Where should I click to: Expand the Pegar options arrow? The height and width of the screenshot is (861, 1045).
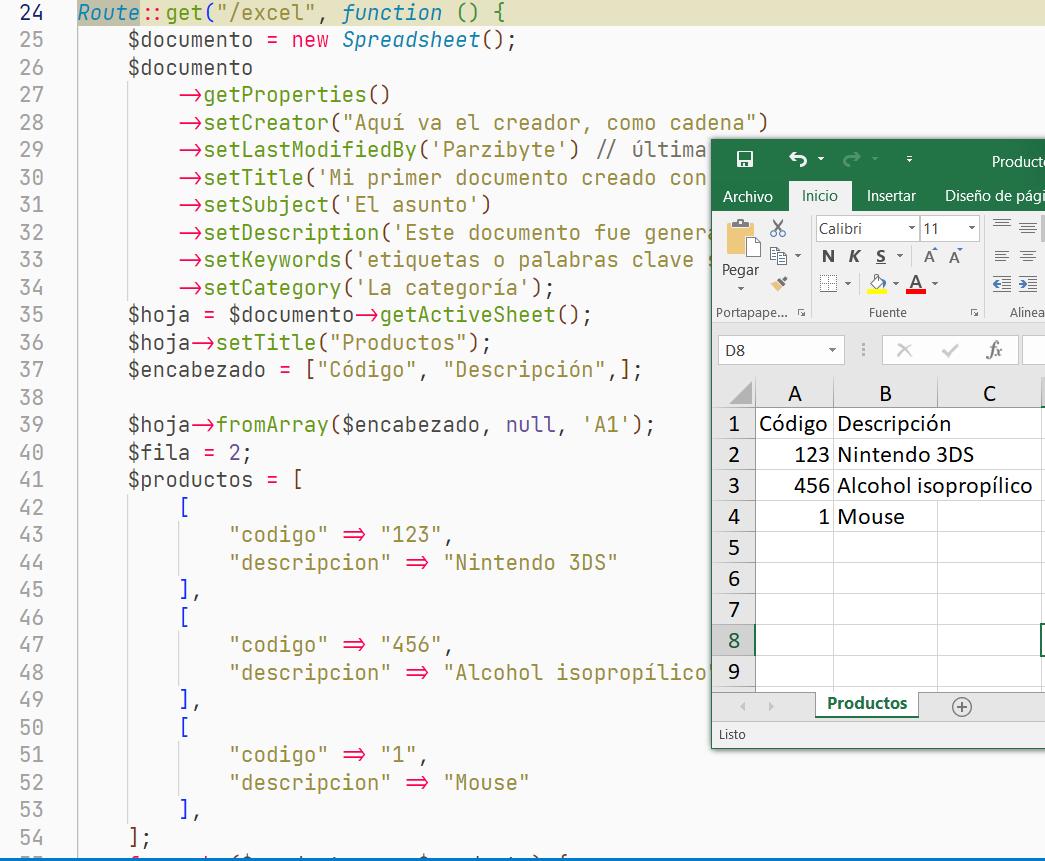click(x=740, y=289)
